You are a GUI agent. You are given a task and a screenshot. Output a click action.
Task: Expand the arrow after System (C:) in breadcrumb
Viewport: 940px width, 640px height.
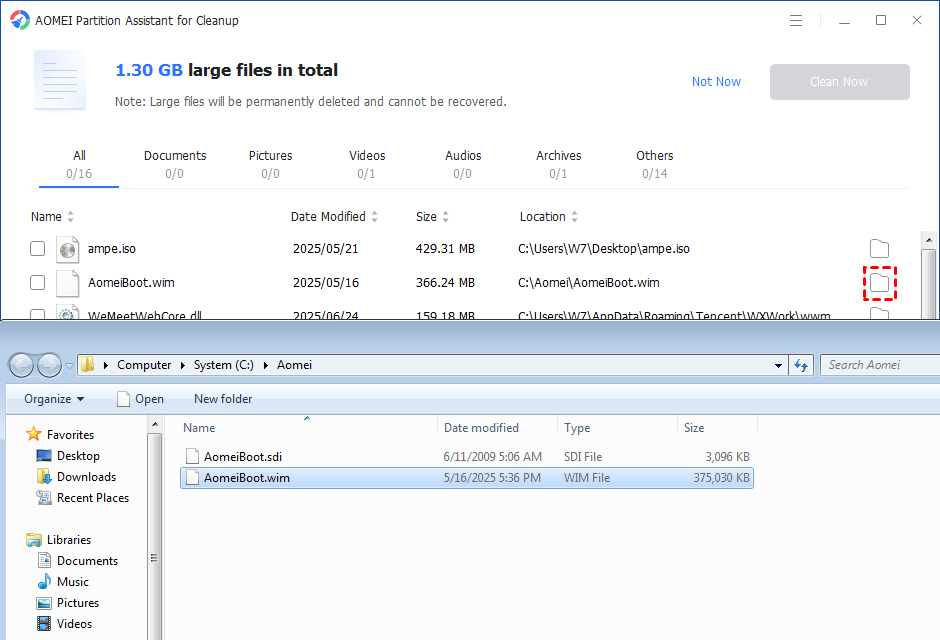266,365
